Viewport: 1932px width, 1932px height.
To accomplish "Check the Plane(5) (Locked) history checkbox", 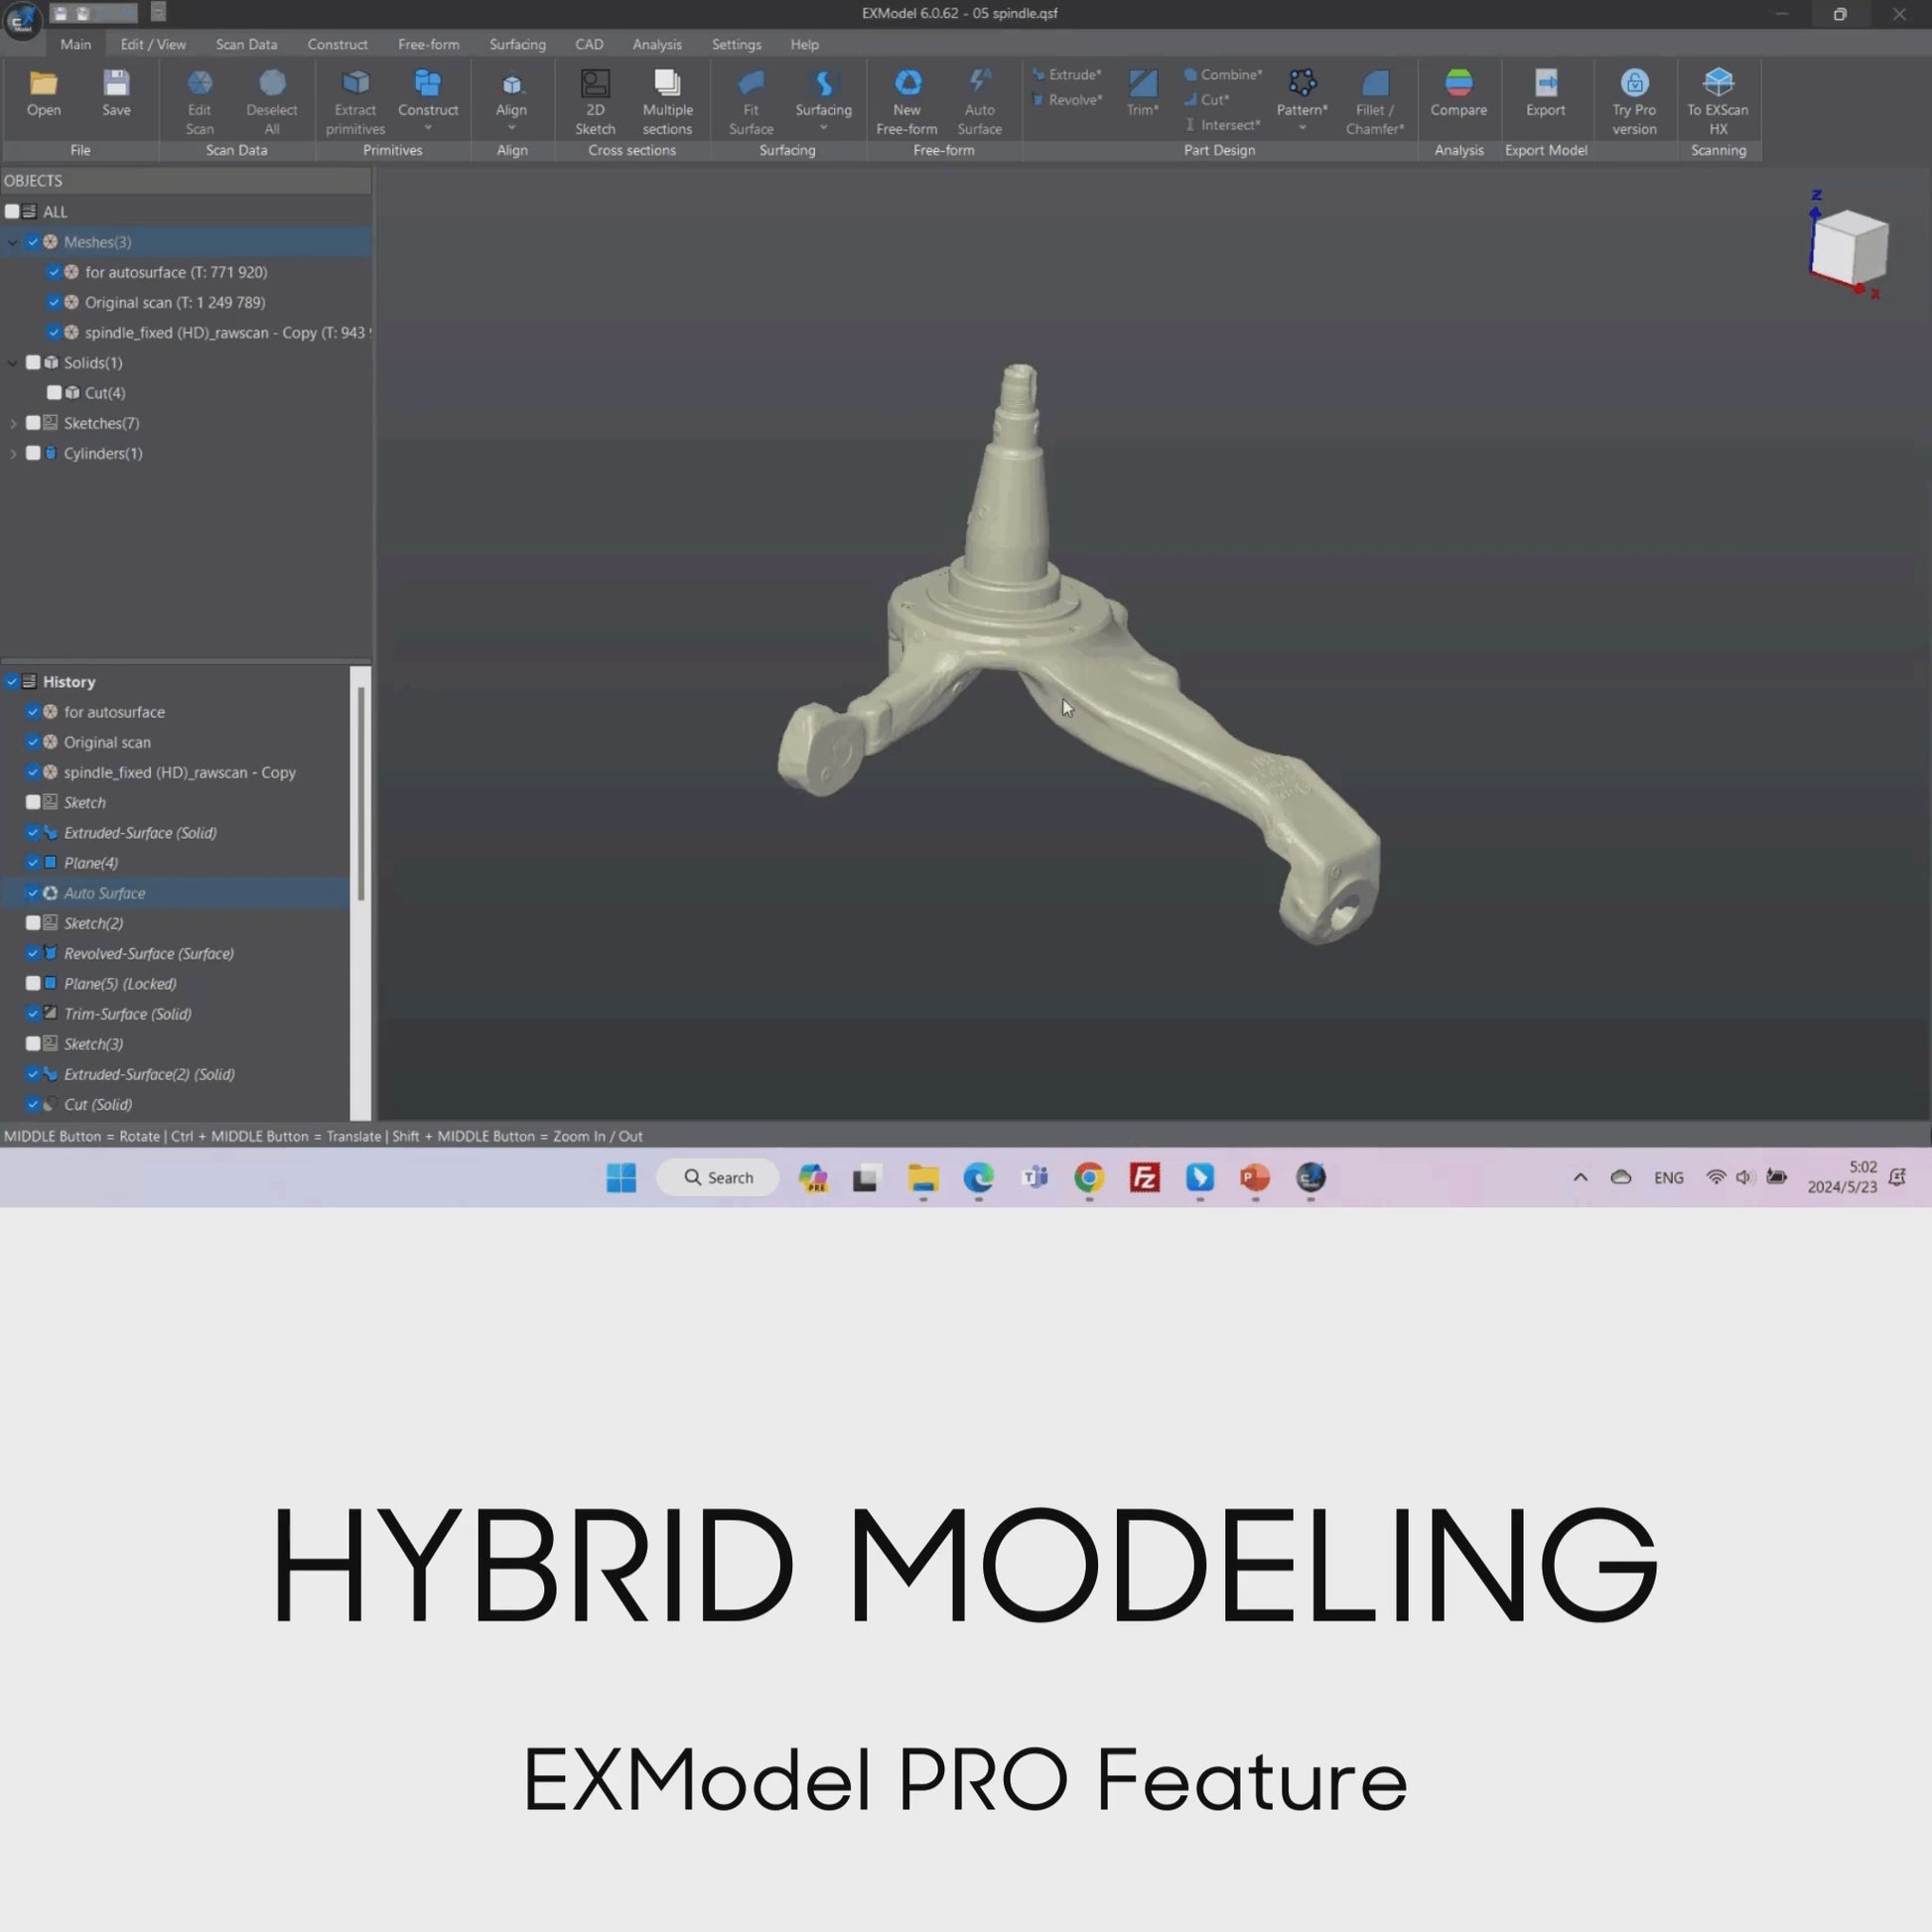I will (x=33, y=983).
